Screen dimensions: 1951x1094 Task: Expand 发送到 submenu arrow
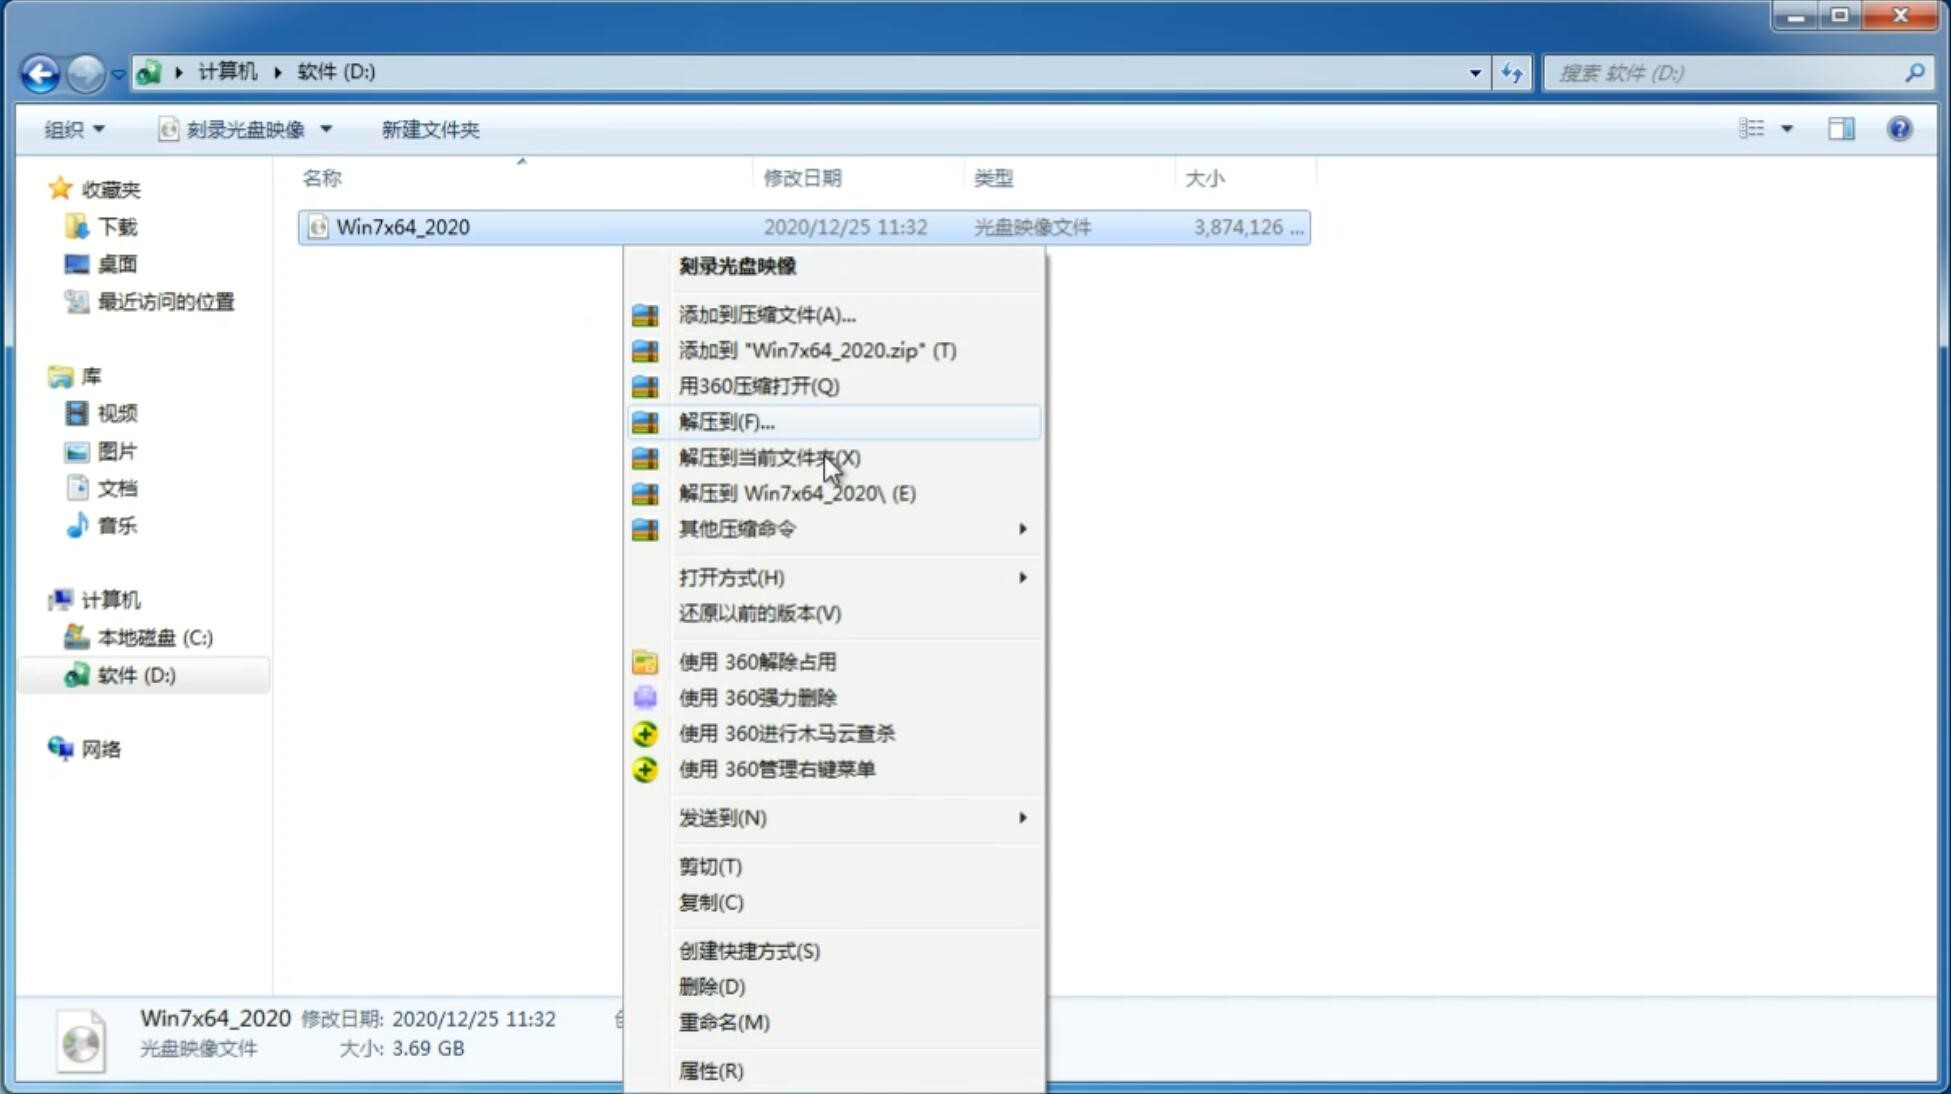click(1022, 818)
